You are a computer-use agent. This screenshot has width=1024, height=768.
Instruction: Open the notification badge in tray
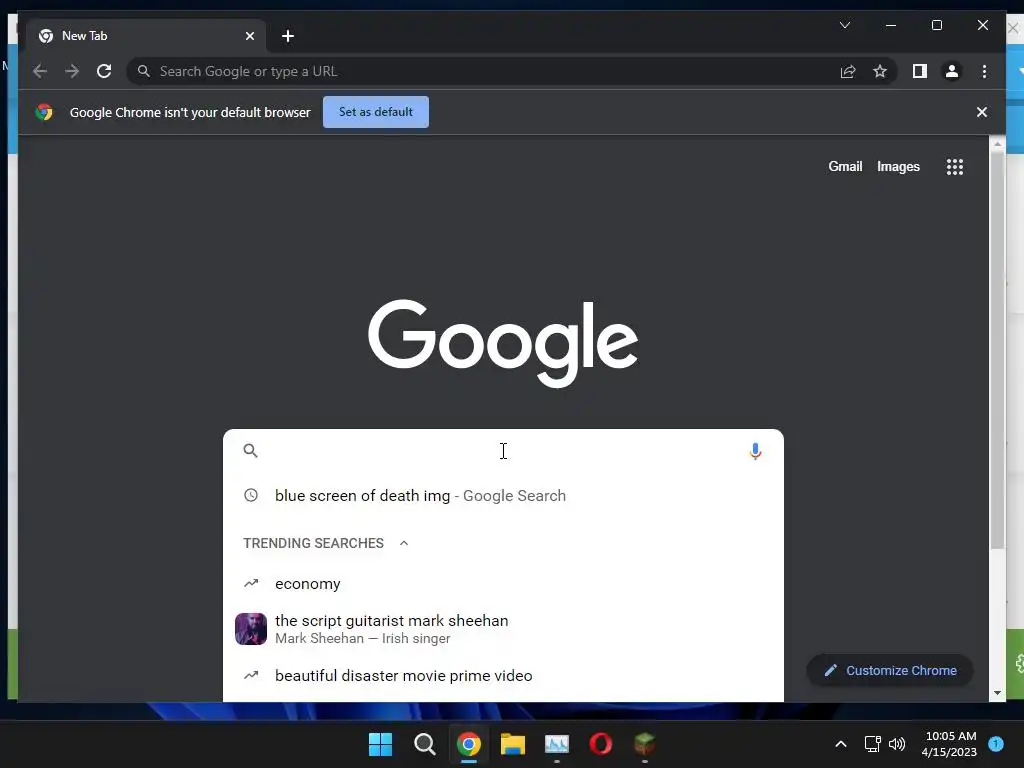tap(995, 743)
